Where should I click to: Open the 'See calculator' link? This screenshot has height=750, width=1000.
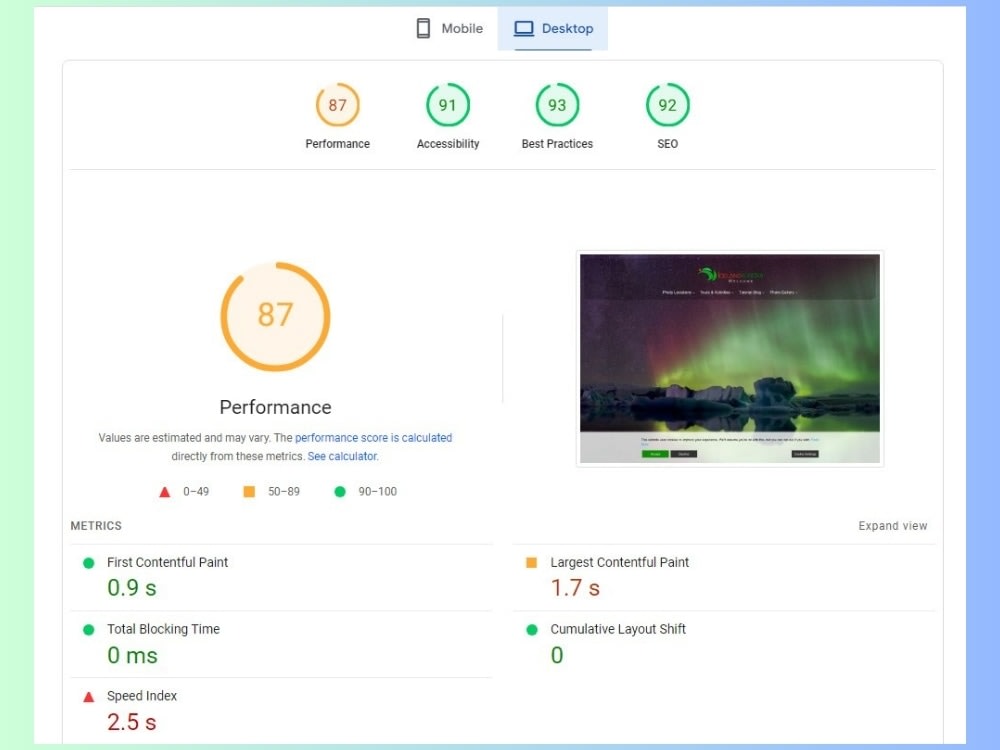[x=342, y=456]
